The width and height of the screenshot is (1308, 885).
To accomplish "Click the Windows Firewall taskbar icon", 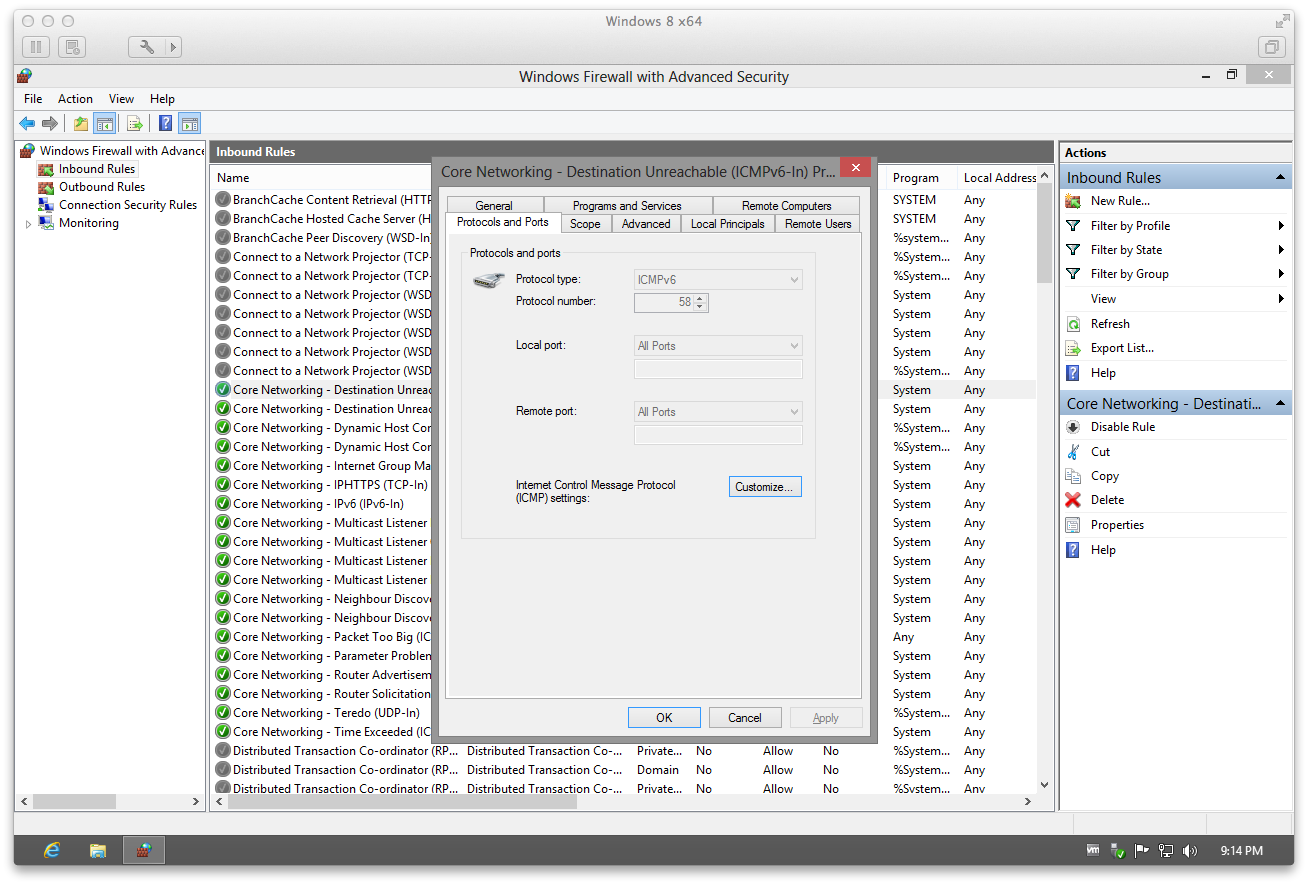I will pyautogui.click(x=144, y=850).
